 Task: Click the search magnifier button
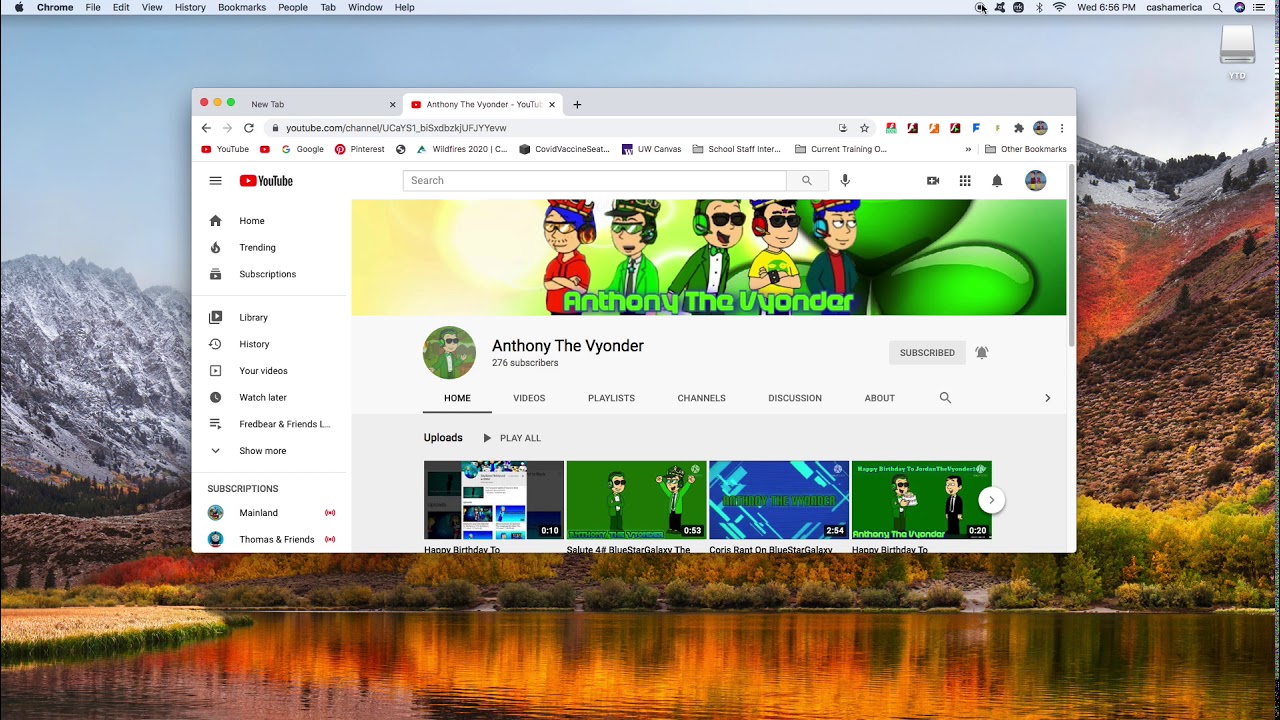tap(807, 181)
